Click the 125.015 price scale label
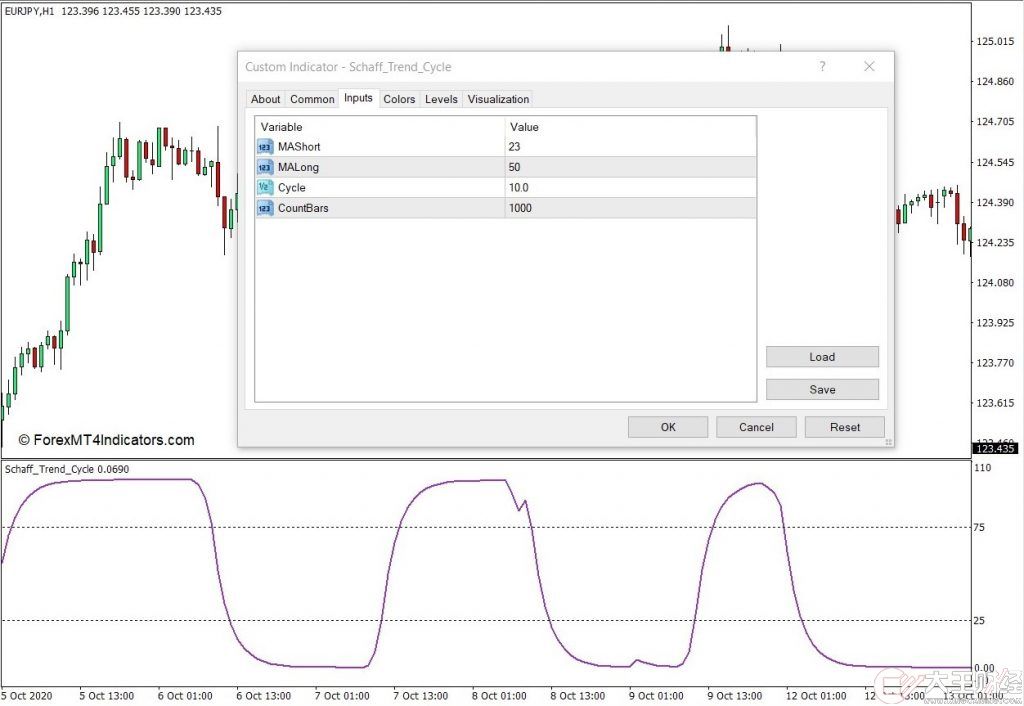The width and height of the screenshot is (1024, 706). point(995,41)
